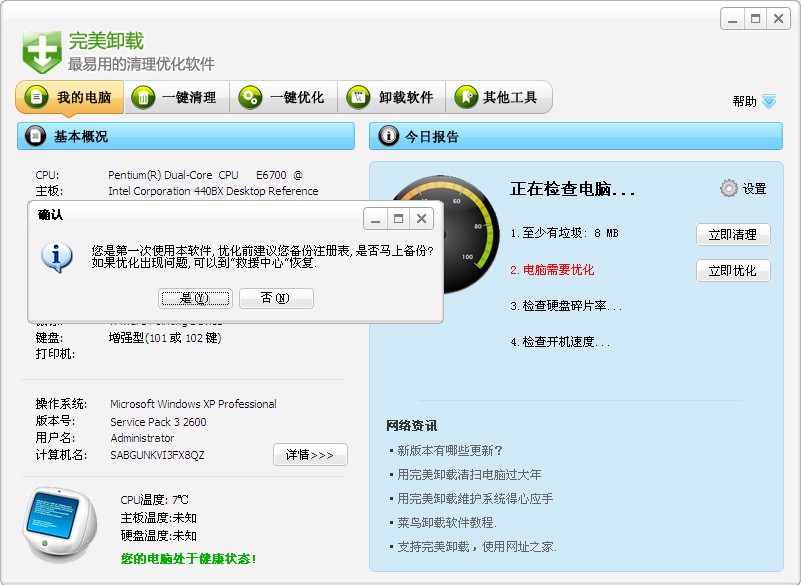Click the 主板温度:未知 reading
The height and width of the screenshot is (585, 801).
click(158, 518)
